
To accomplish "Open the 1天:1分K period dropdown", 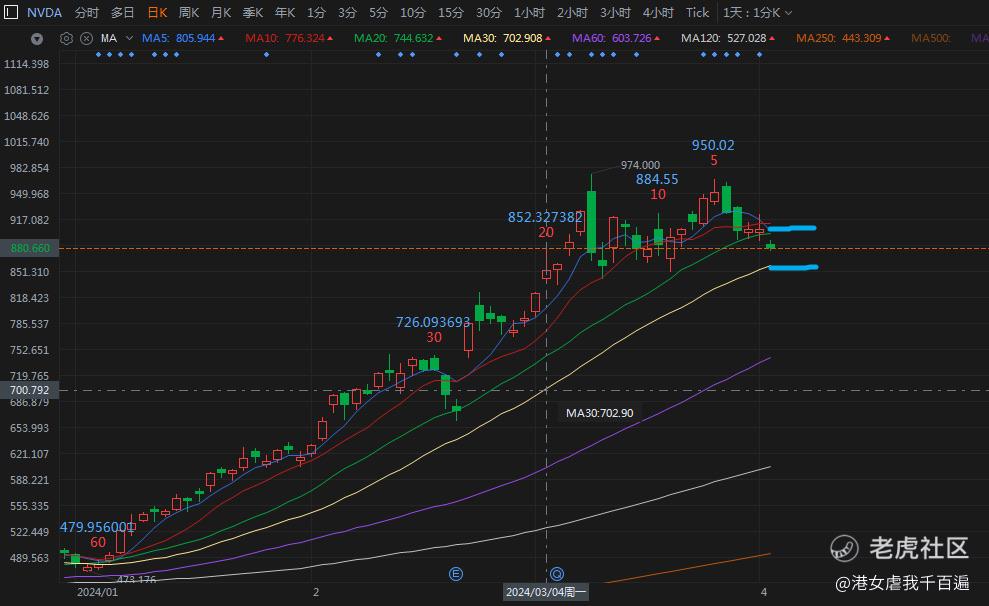I will coord(757,13).
